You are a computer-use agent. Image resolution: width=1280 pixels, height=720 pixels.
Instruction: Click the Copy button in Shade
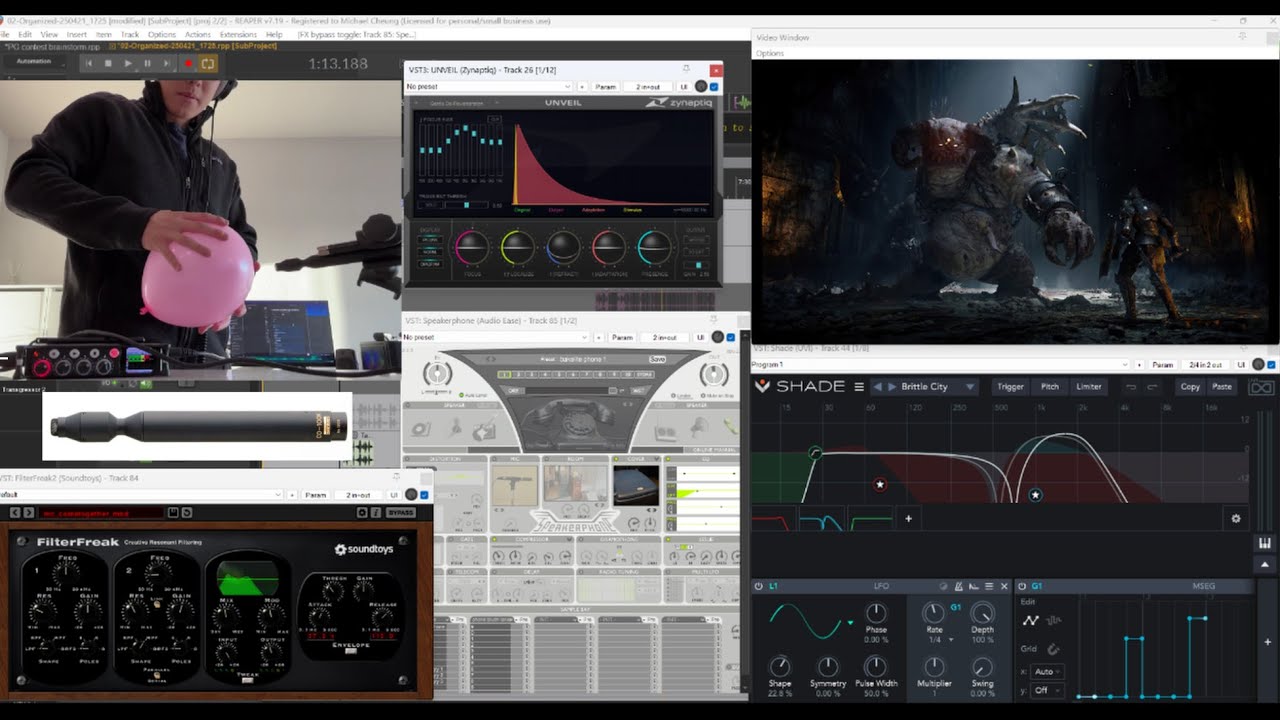tap(1190, 386)
